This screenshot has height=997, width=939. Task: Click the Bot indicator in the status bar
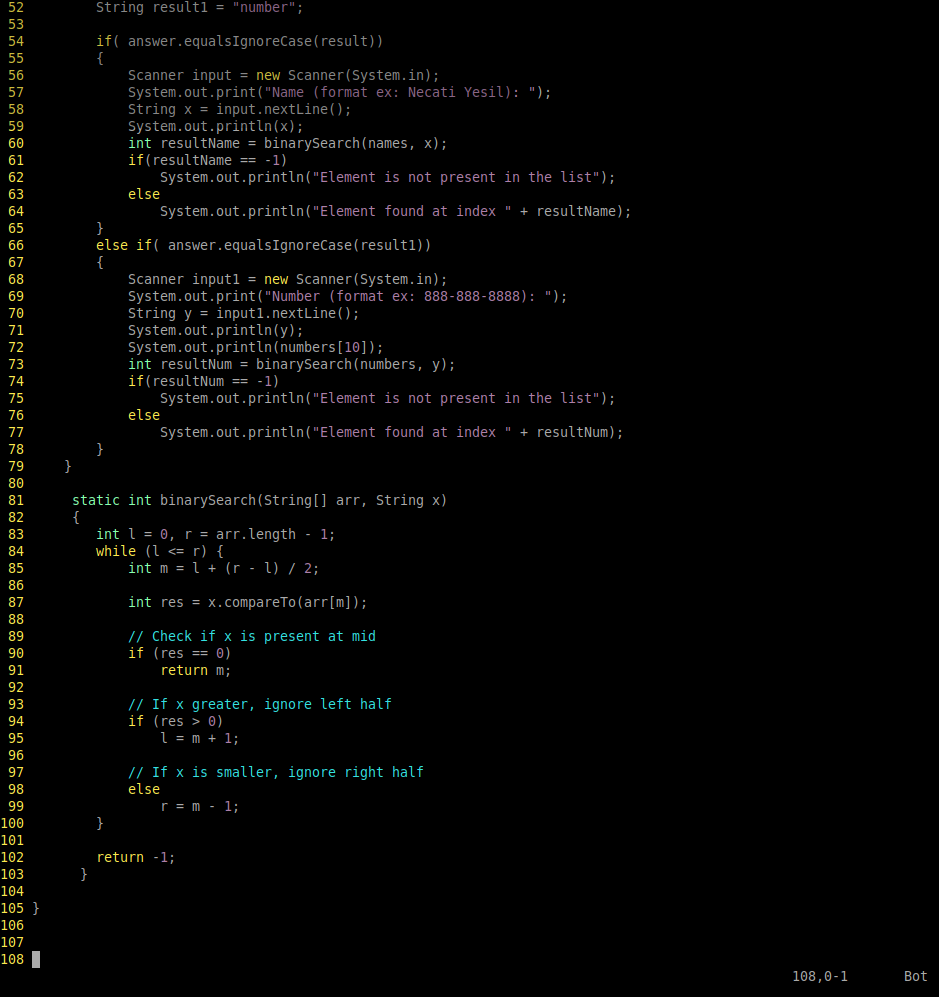click(913, 976)
